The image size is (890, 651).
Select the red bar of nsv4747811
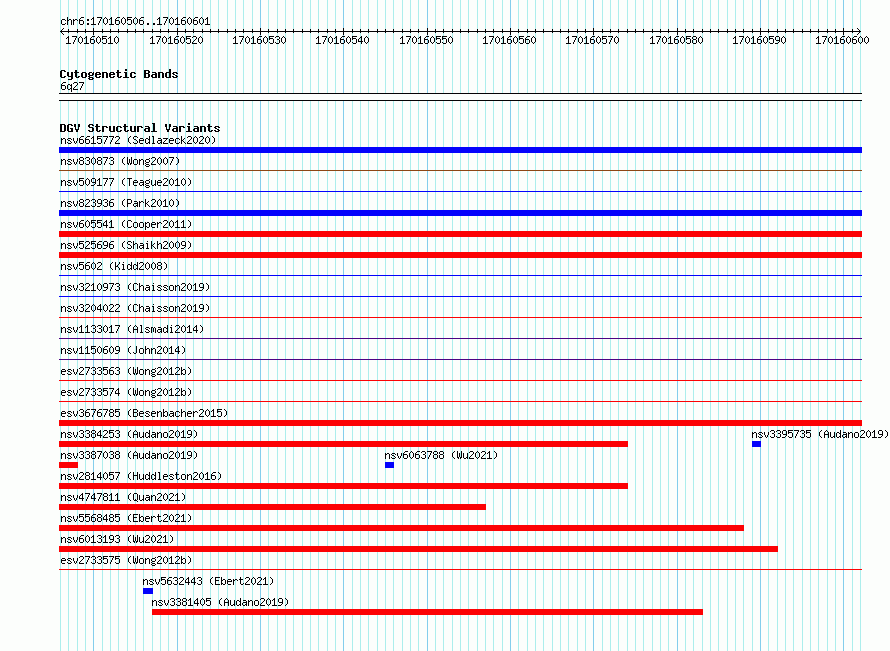[272, 507]
